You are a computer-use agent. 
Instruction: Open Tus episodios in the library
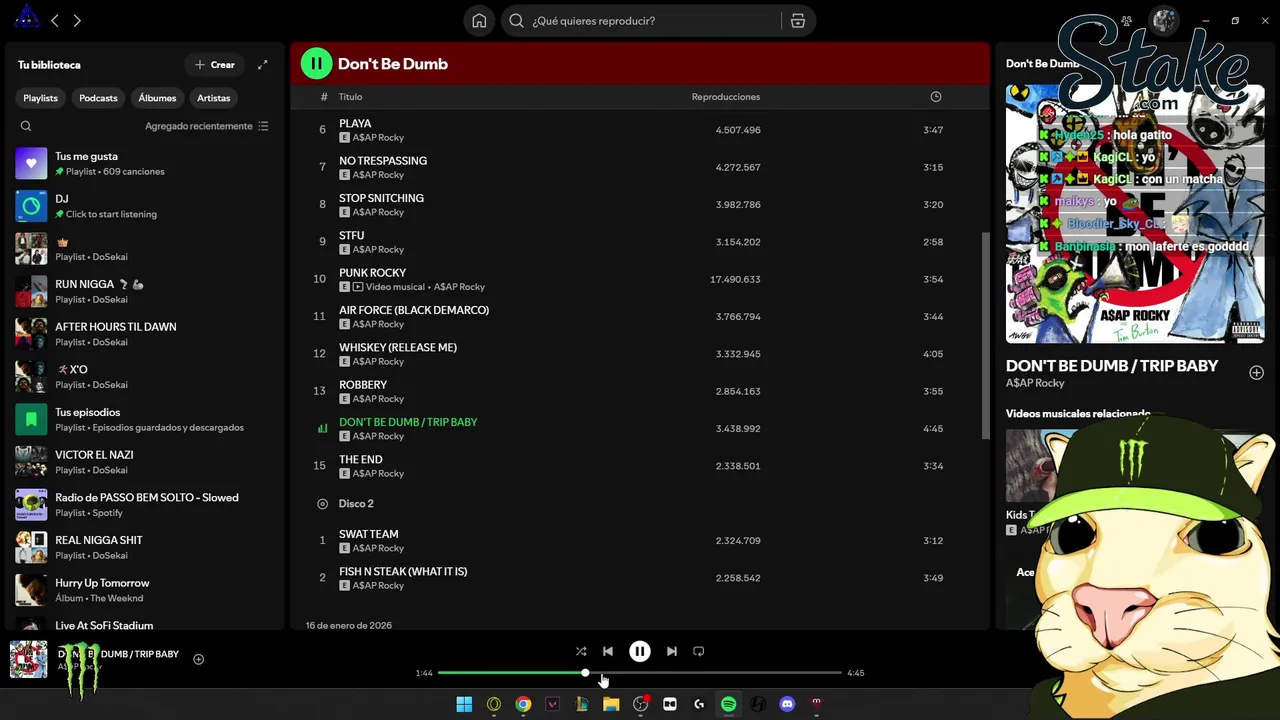point(143,419)
